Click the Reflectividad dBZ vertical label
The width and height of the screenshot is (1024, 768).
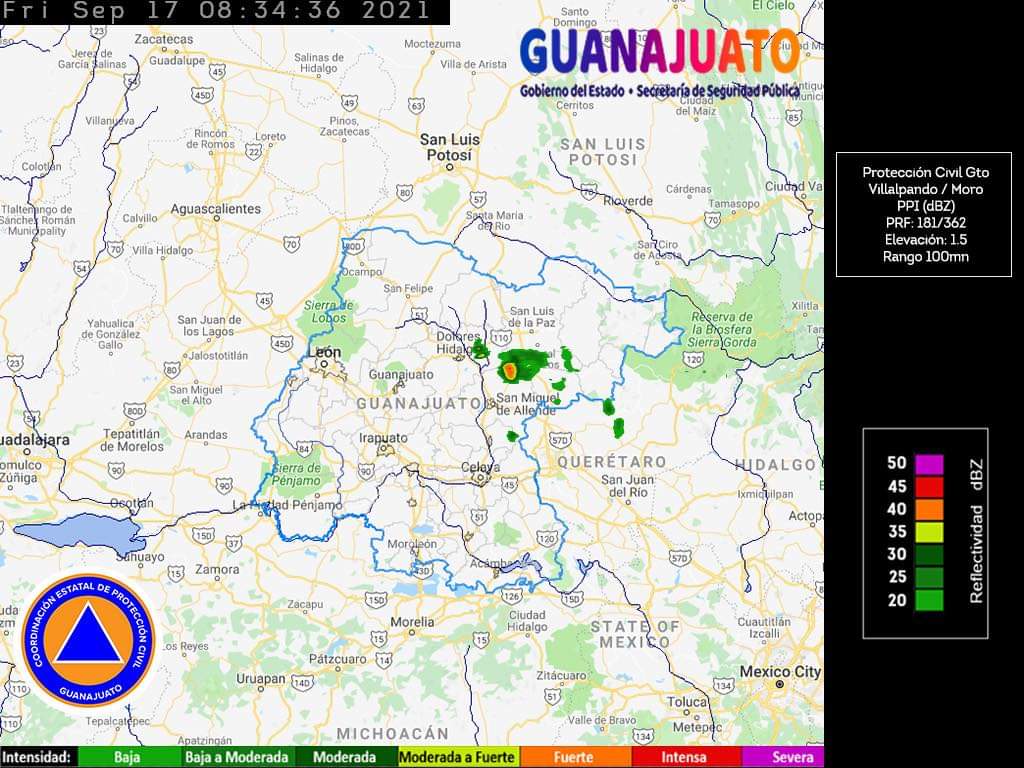tap(976, 531)
